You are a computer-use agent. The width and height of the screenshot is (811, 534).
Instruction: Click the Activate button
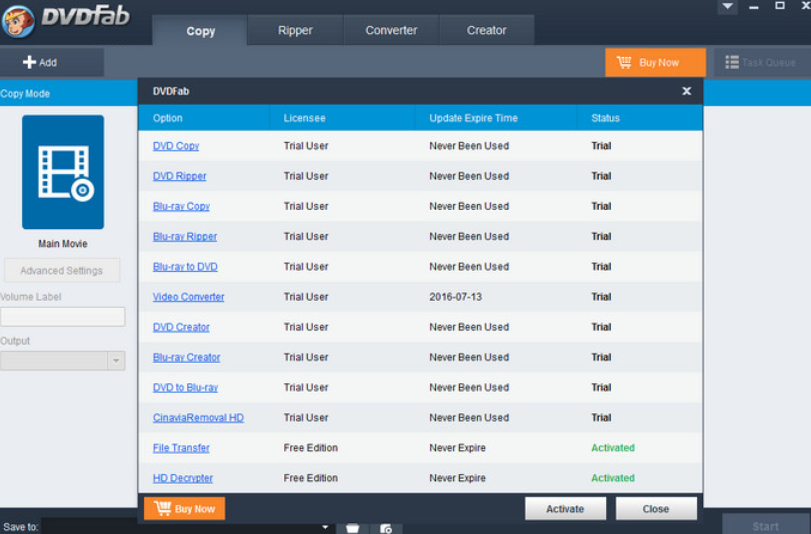565,509
